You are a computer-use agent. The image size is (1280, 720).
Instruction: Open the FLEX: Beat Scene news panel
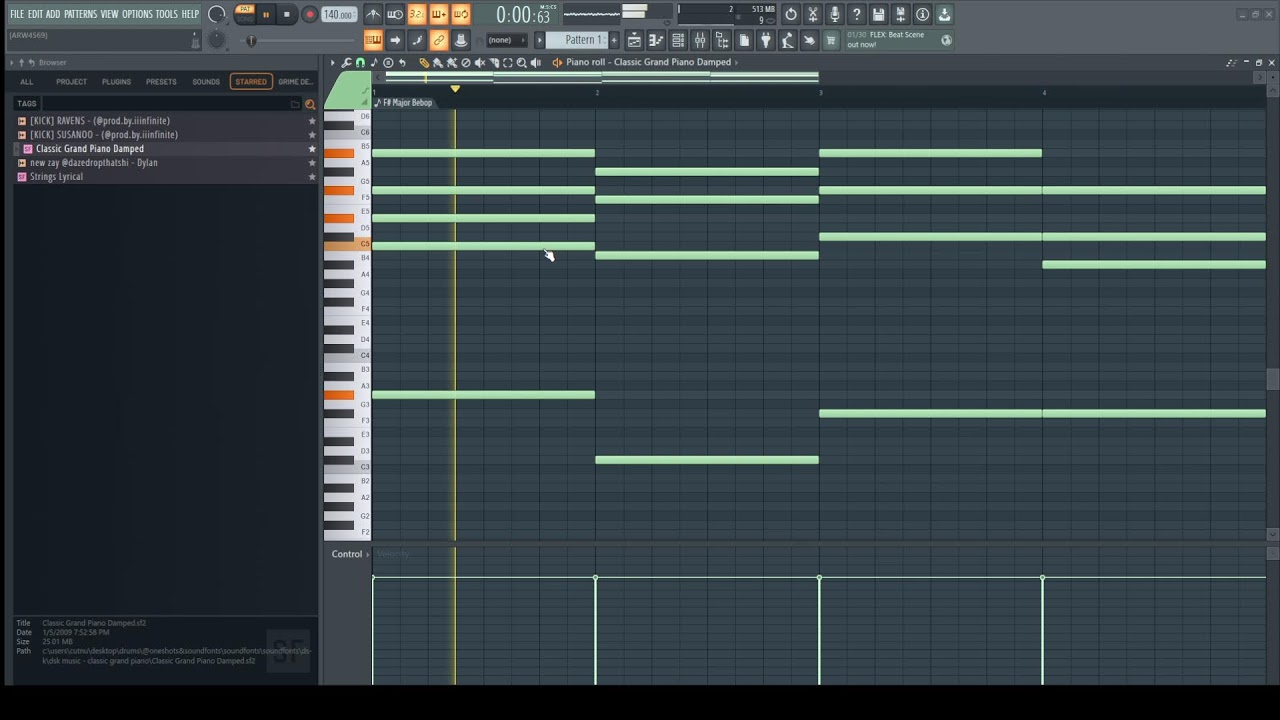898,40
